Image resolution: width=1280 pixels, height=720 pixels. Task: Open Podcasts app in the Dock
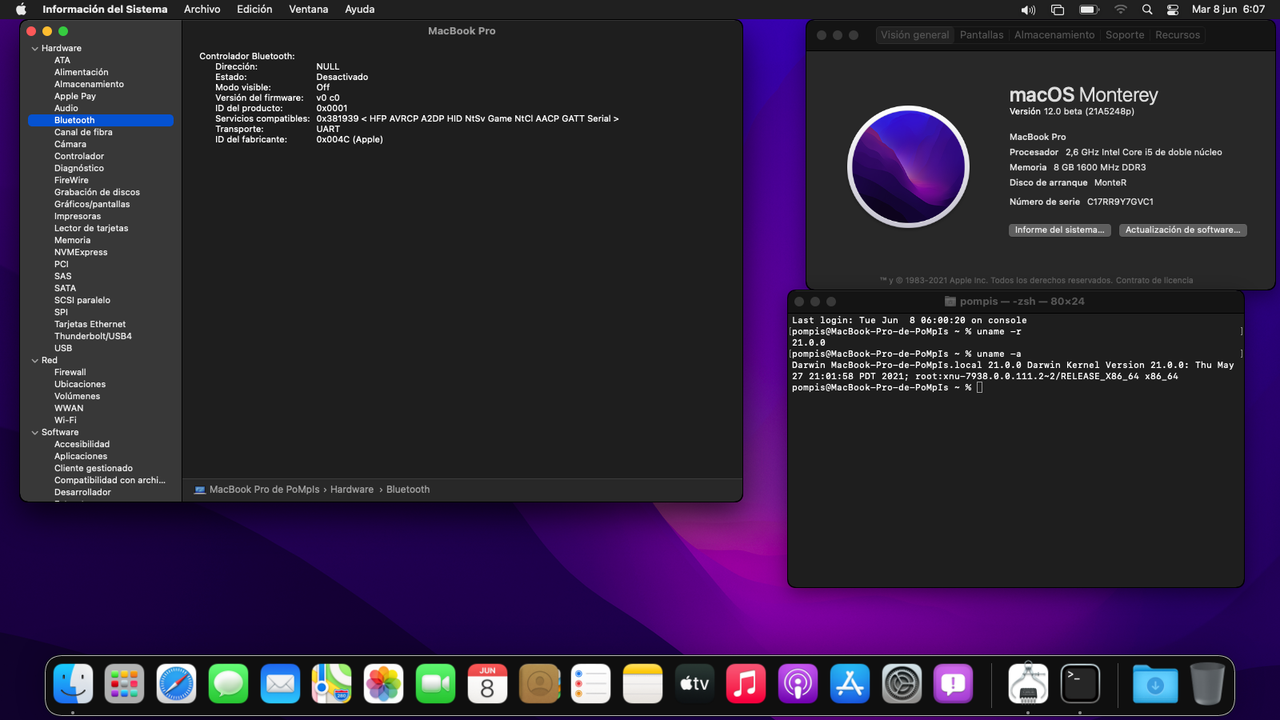tap(798, 684)
